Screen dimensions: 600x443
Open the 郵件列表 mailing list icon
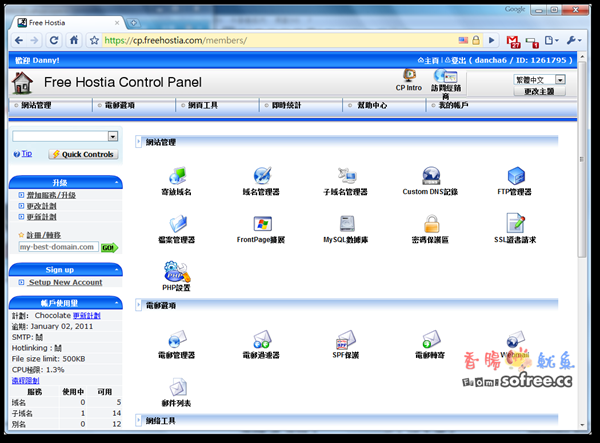pyautogui.click(x=178, y=387)
